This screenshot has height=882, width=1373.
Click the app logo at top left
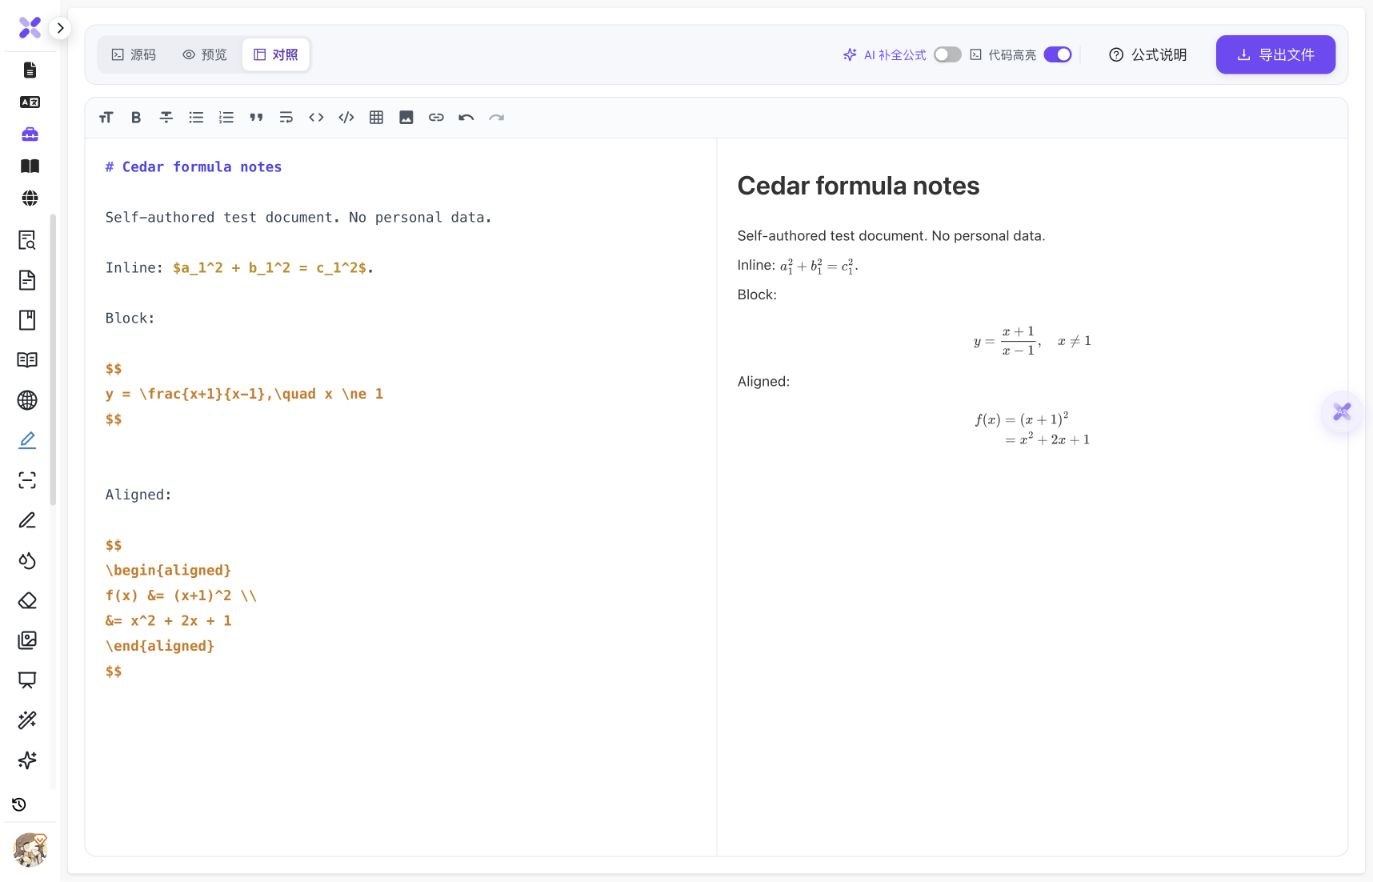[30, 28]
